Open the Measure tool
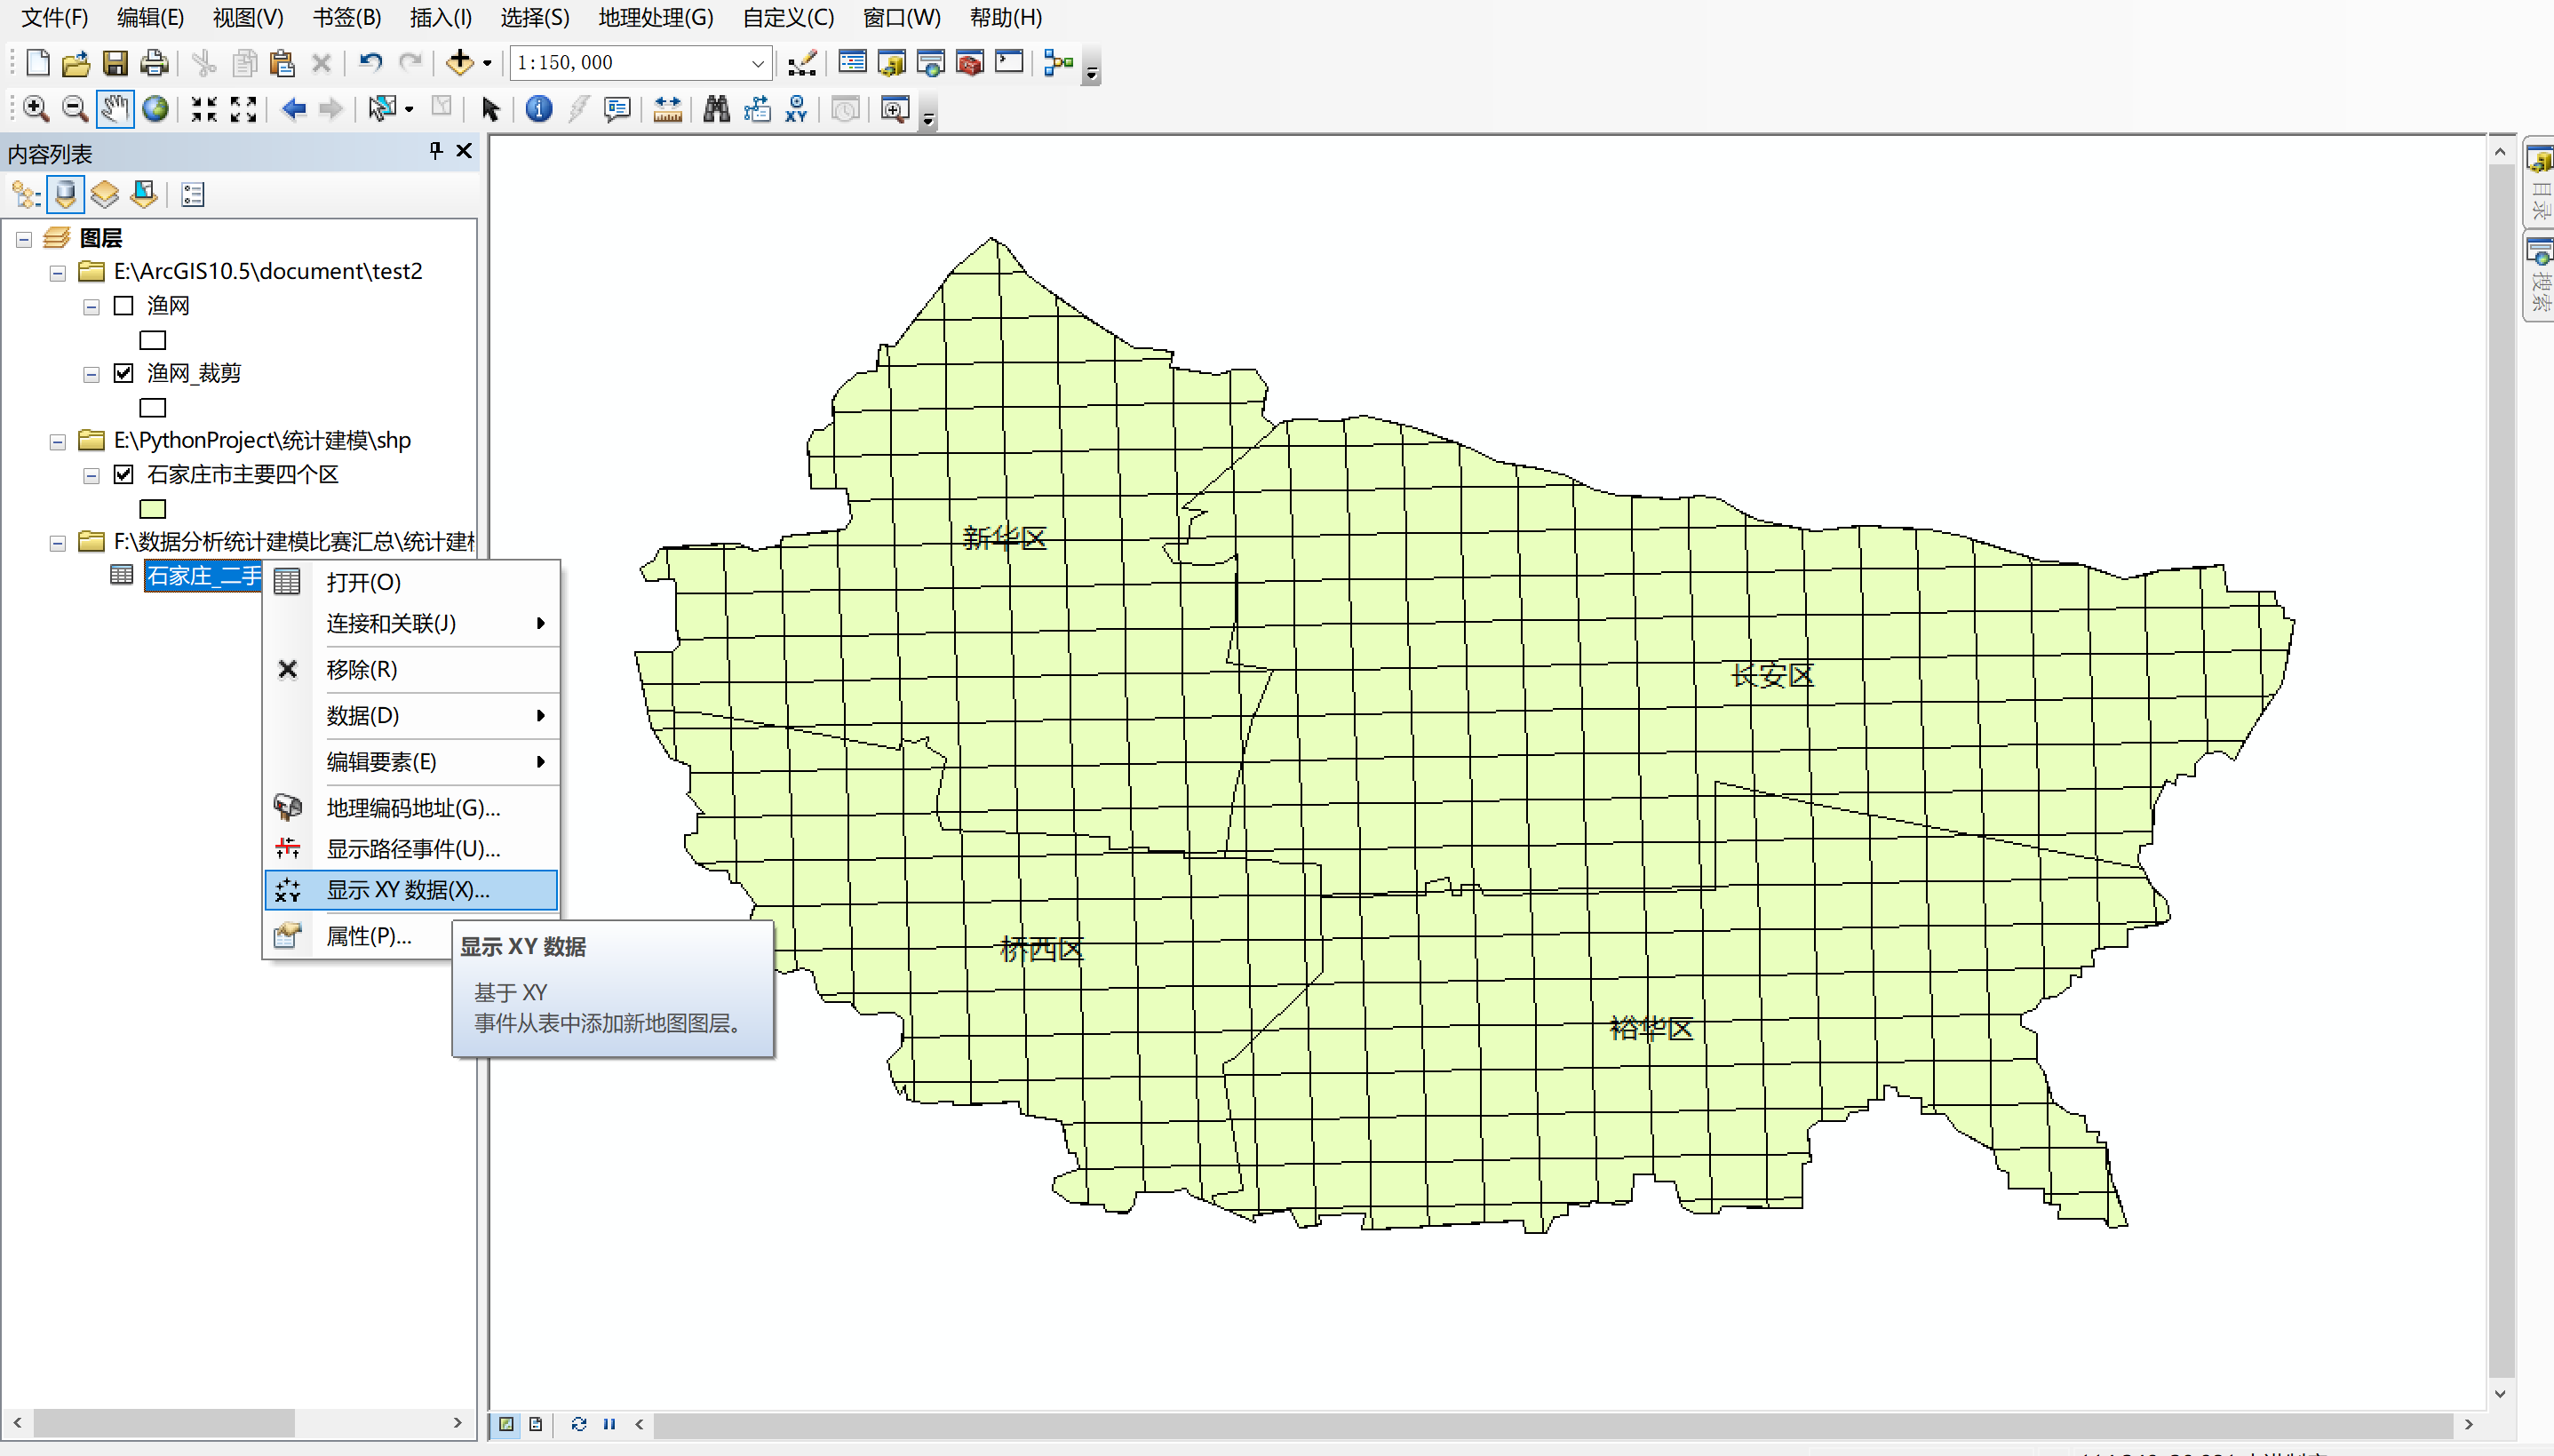 pyautogui.click(x=667, y=108)
